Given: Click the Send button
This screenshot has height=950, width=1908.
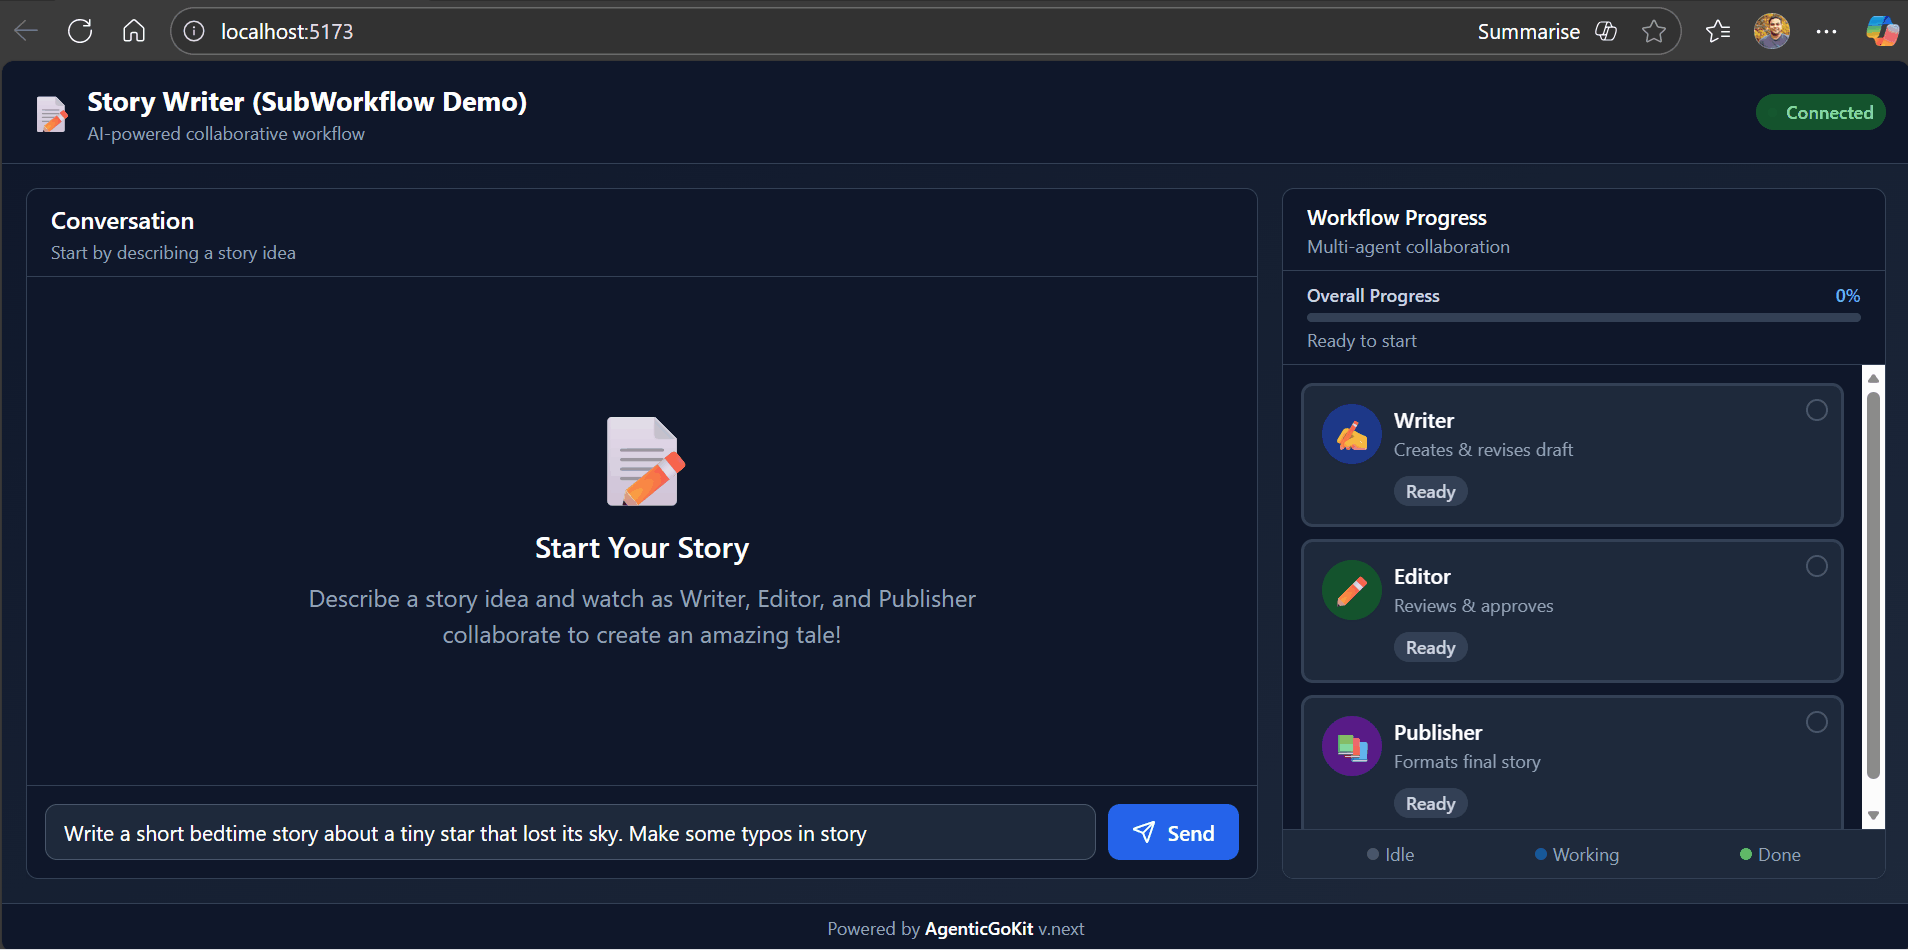Looking at the screenshot, I should pyautogui.click(x=1173, y=831).
